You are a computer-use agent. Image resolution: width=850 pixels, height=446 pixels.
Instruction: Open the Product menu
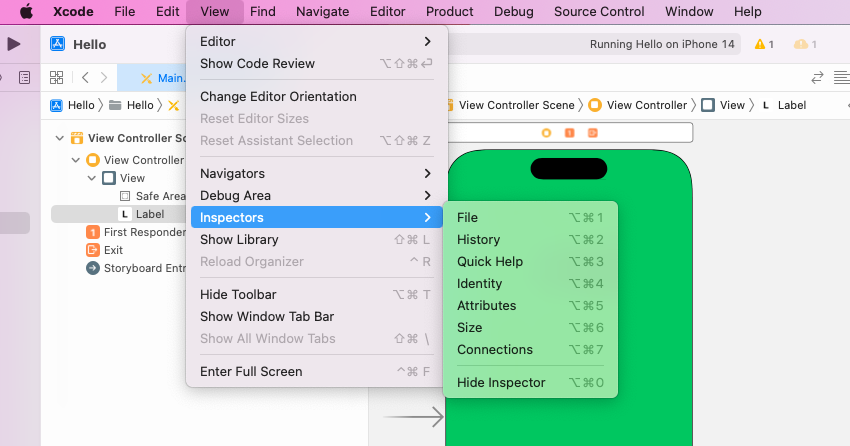pyautogui.click(x=449, y=11)
